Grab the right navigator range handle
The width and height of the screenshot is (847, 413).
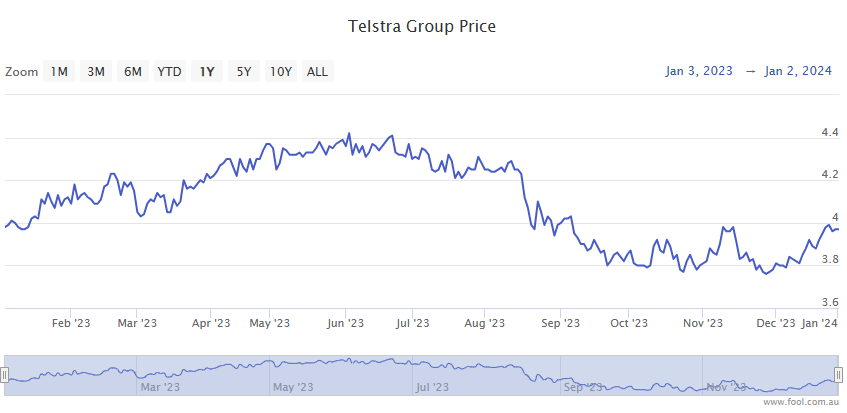coord(839,375)
